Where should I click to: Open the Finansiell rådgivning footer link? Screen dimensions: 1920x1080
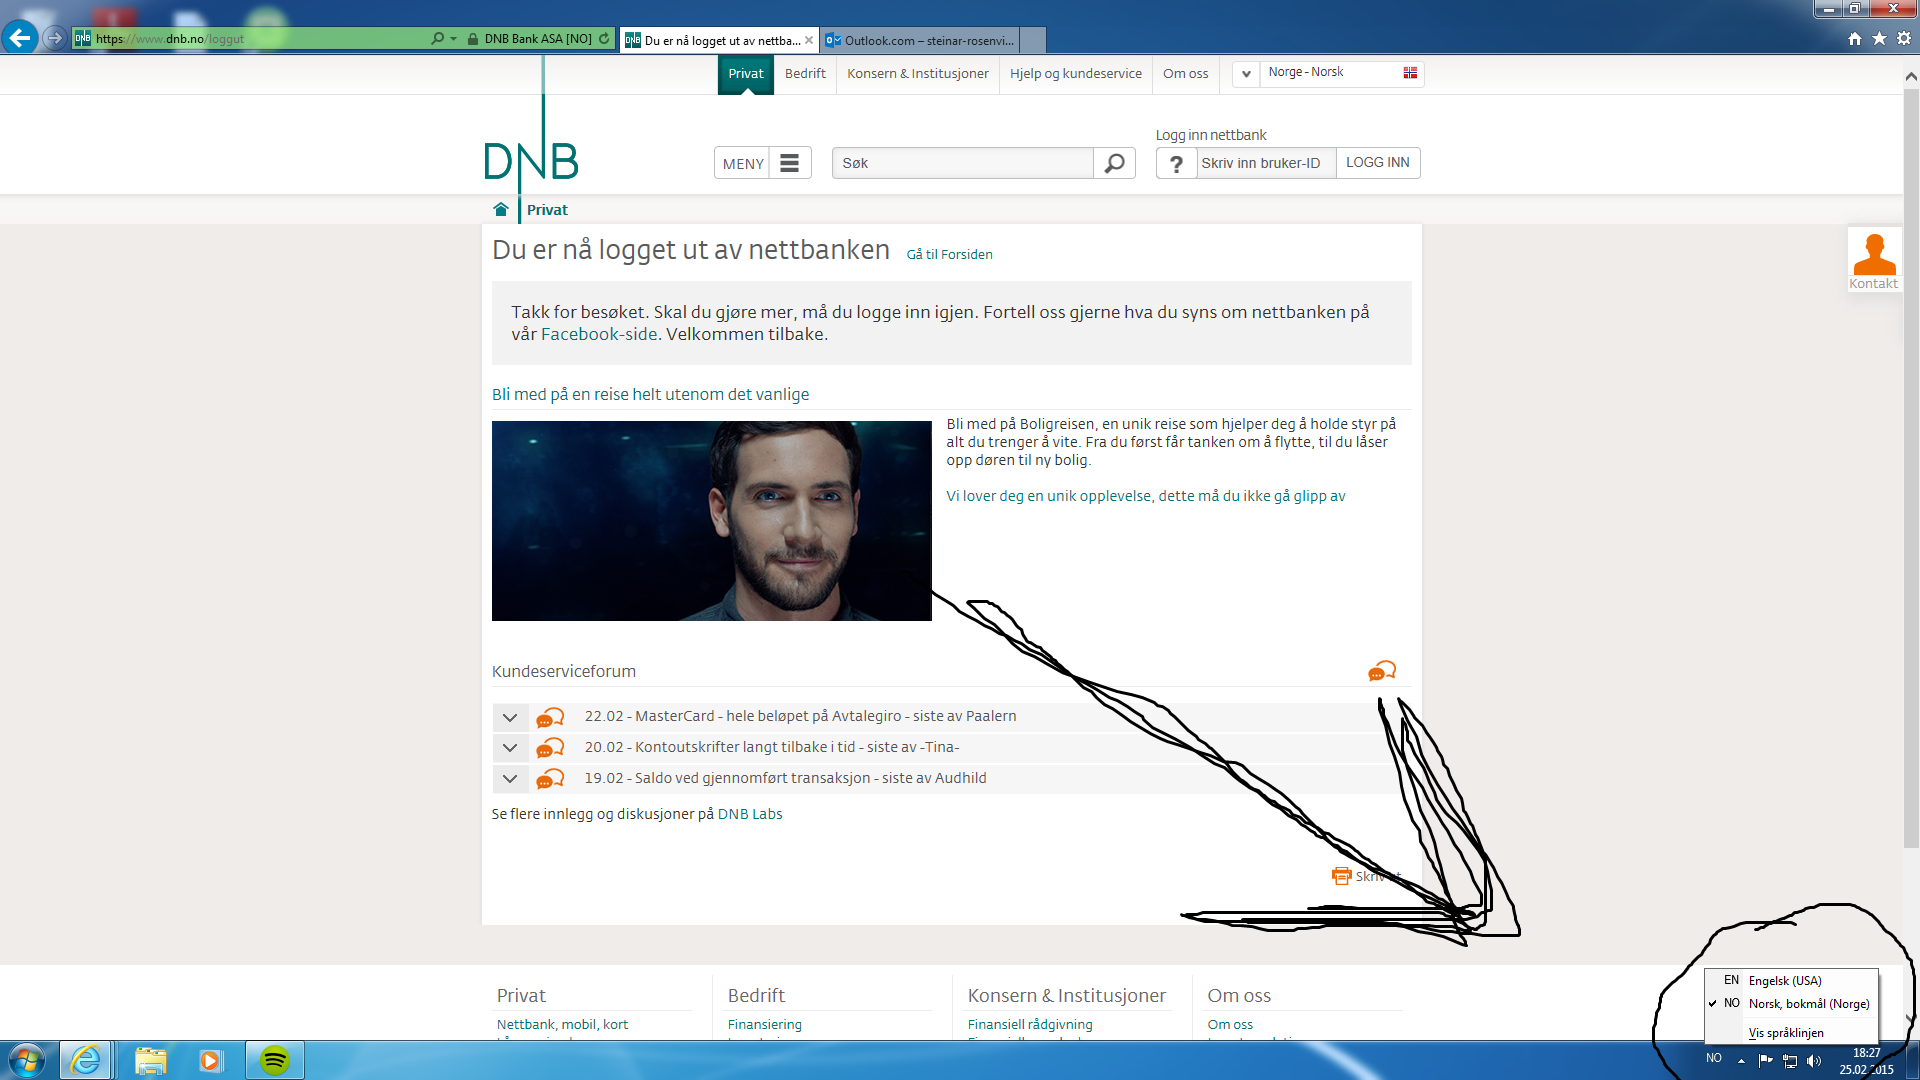coord(1030,1025)
